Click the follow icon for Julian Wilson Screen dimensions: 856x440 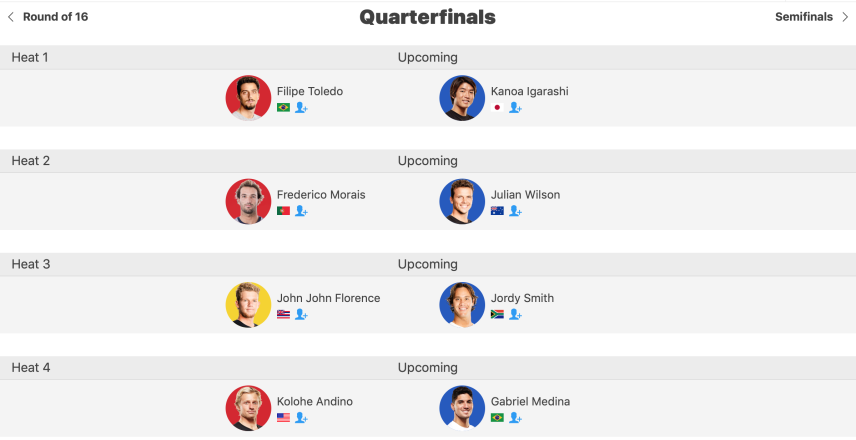[x=515, y=211]
